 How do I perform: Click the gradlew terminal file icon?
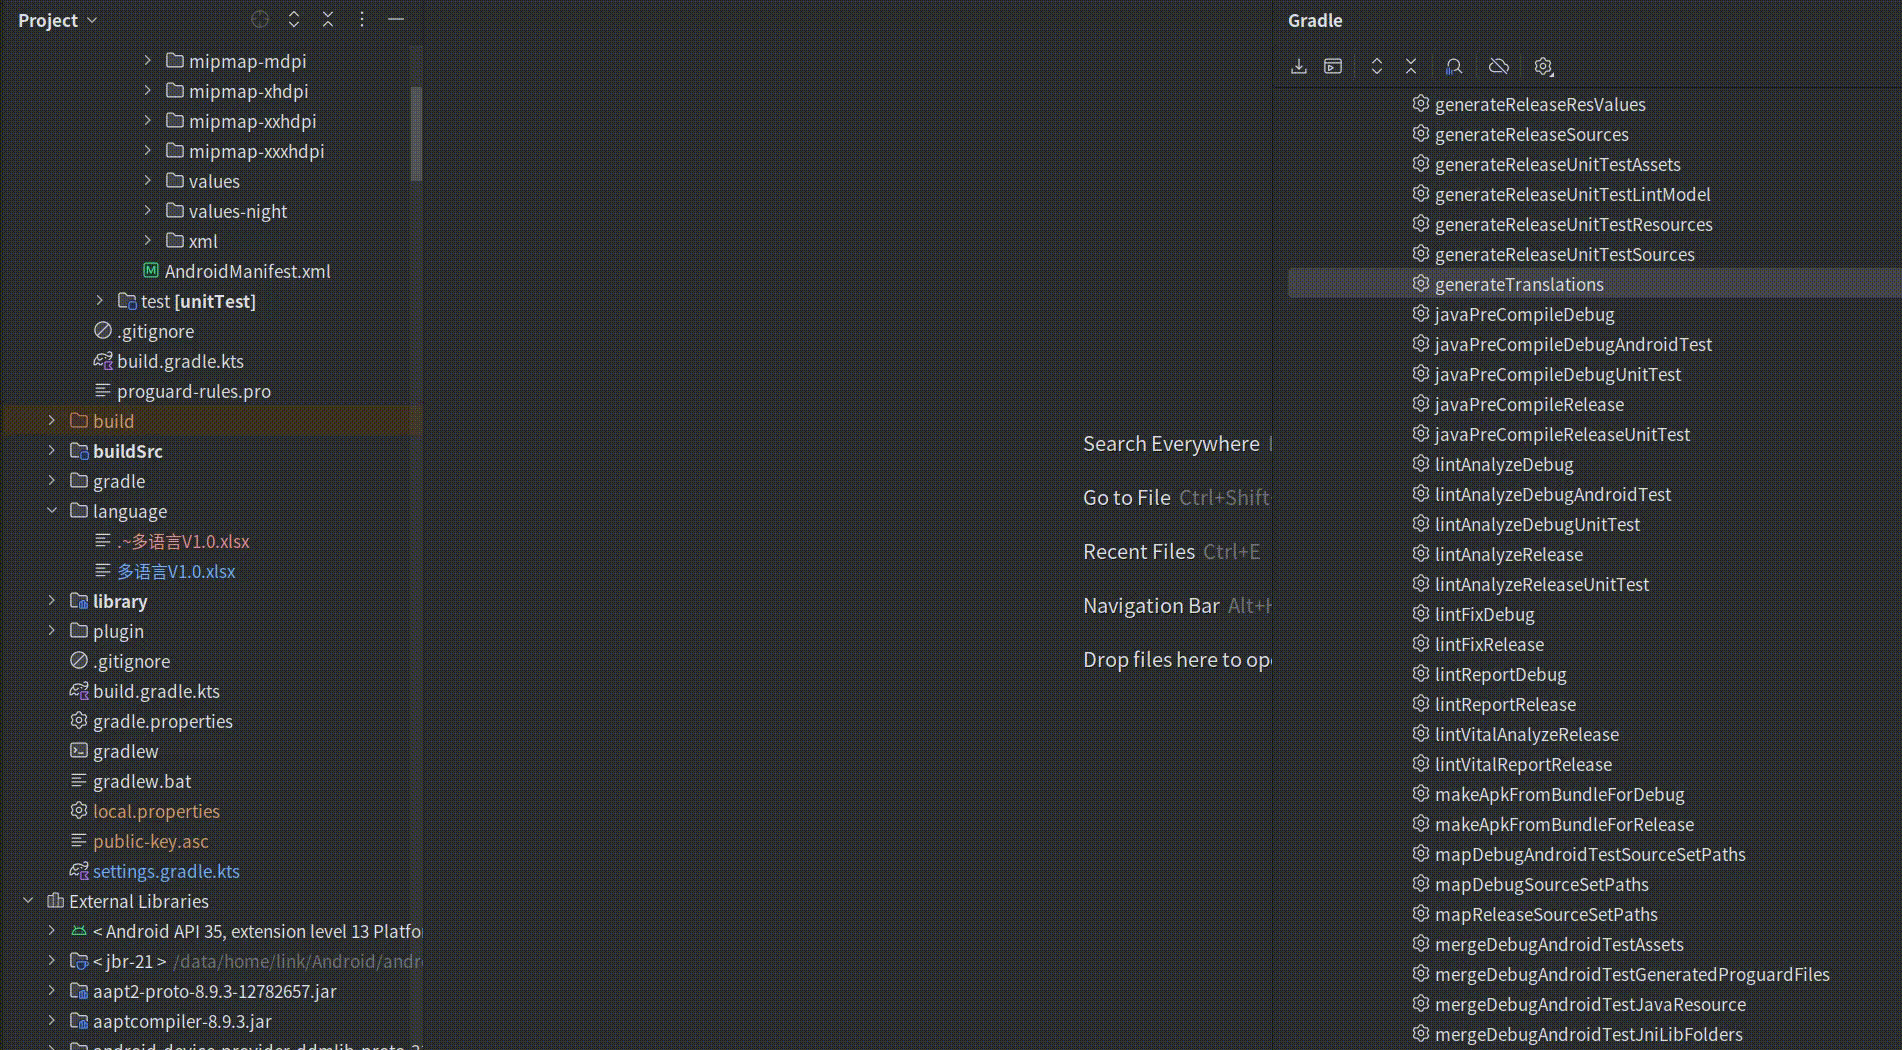(79, 751)
